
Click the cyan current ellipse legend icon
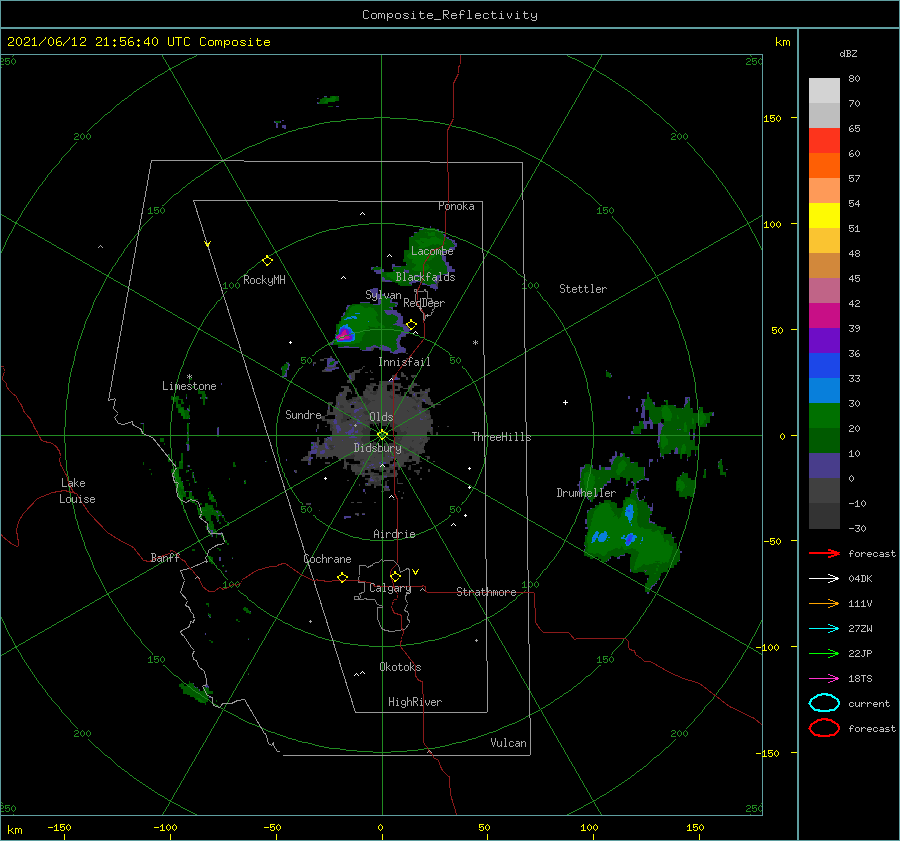(x=824, y=703)
